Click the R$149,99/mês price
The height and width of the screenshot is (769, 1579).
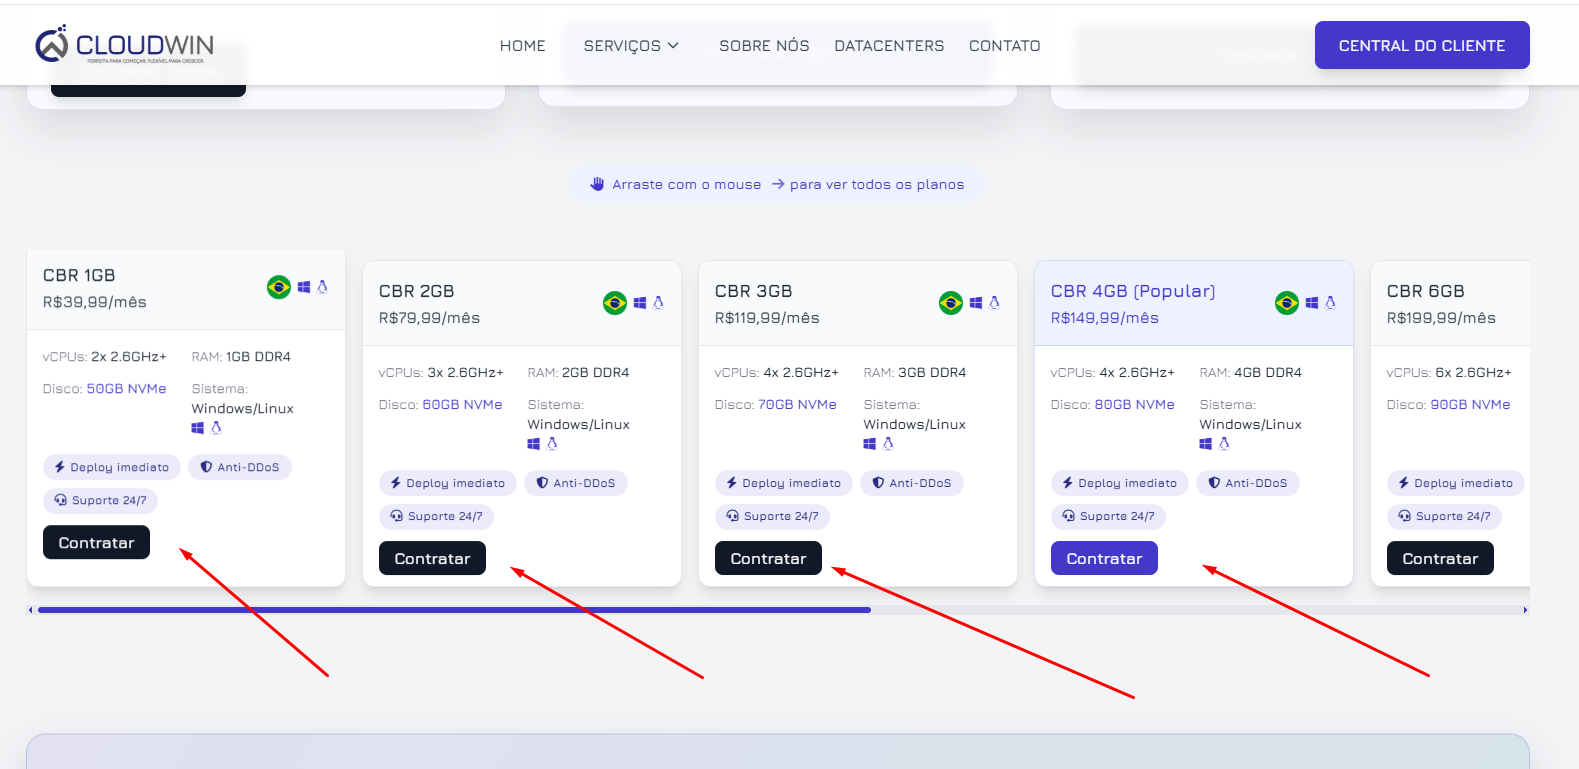pos(1105,318)
